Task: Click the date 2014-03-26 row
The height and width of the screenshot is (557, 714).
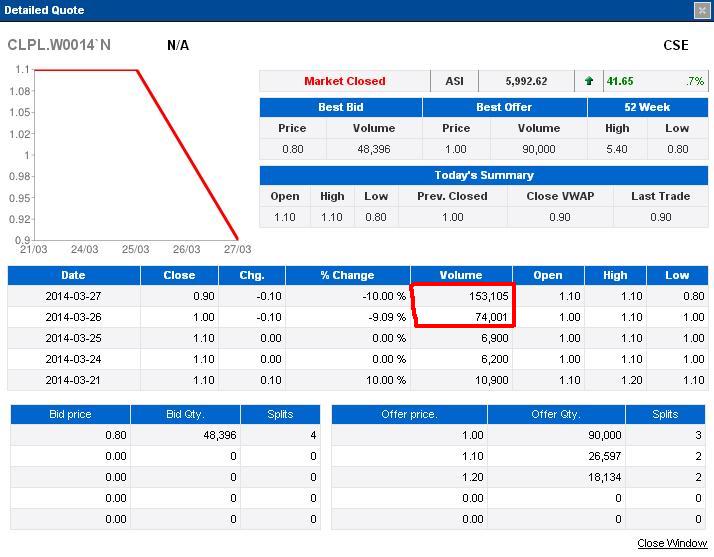Action: pos(73,317)
